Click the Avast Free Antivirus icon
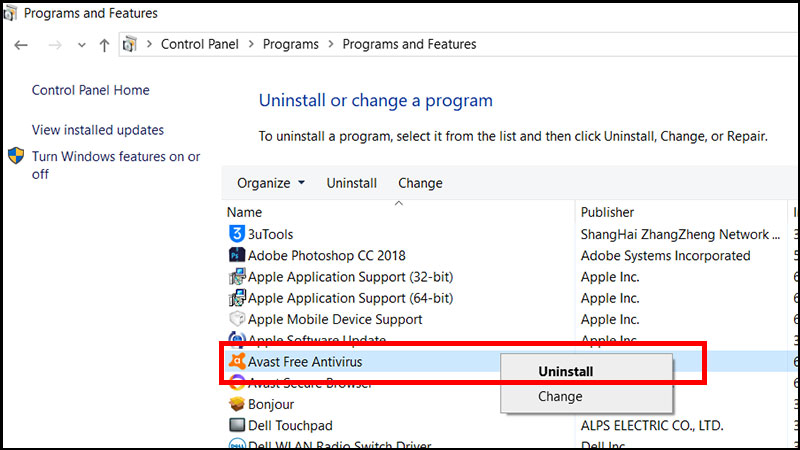800x450 pixels. coord(237,362)
